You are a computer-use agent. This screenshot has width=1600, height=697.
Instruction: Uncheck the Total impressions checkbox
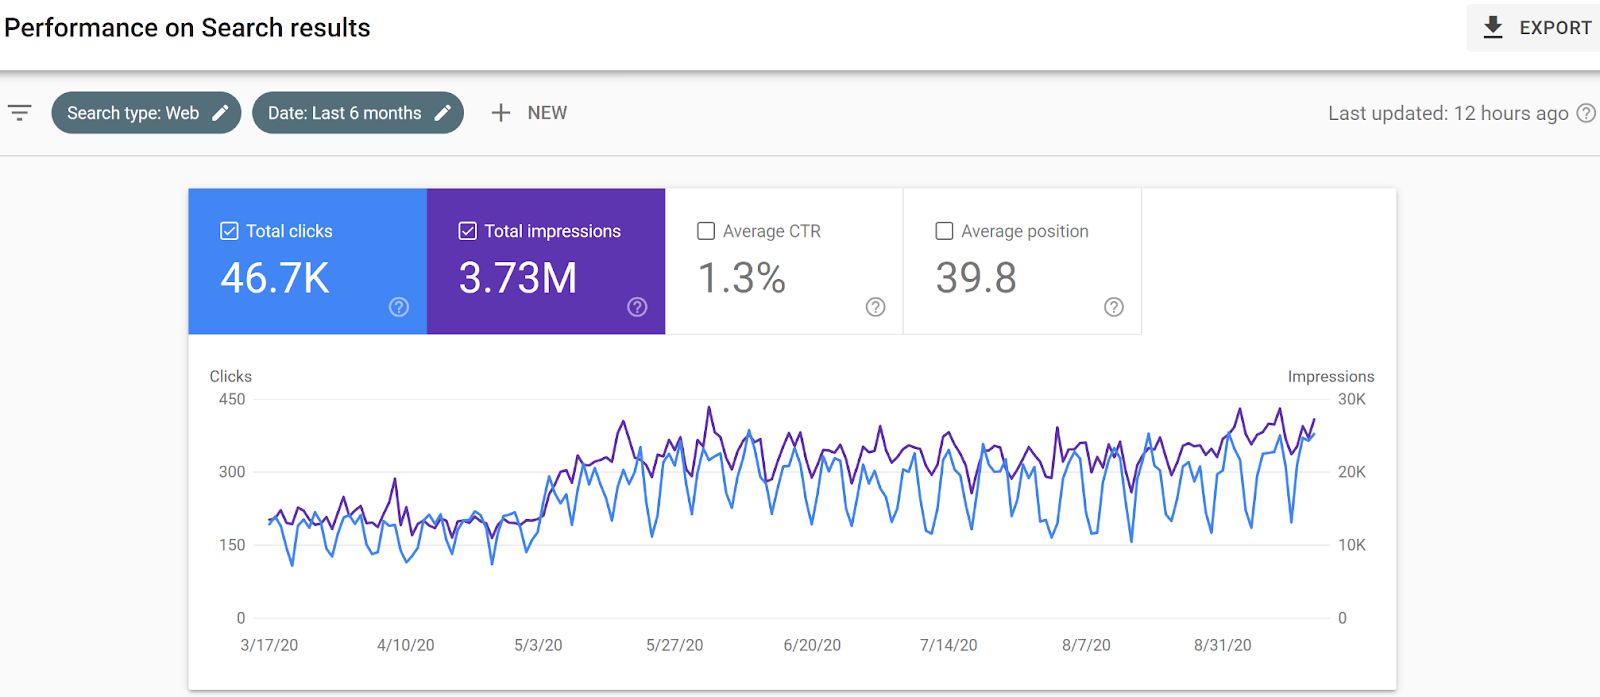coord(467,231)
